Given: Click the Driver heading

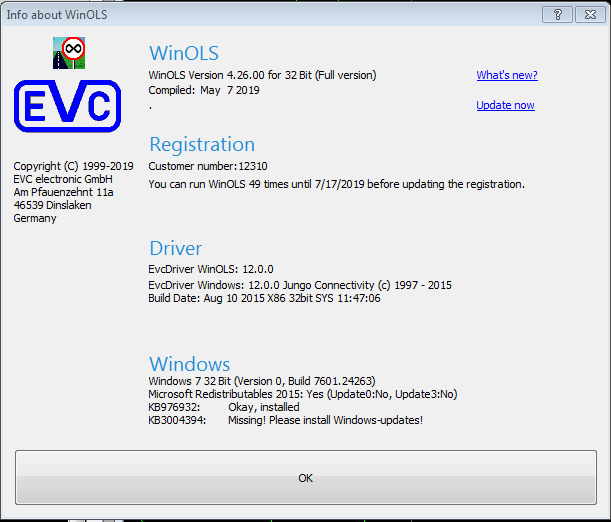Looking at the screenshot, I should (175, 248).
